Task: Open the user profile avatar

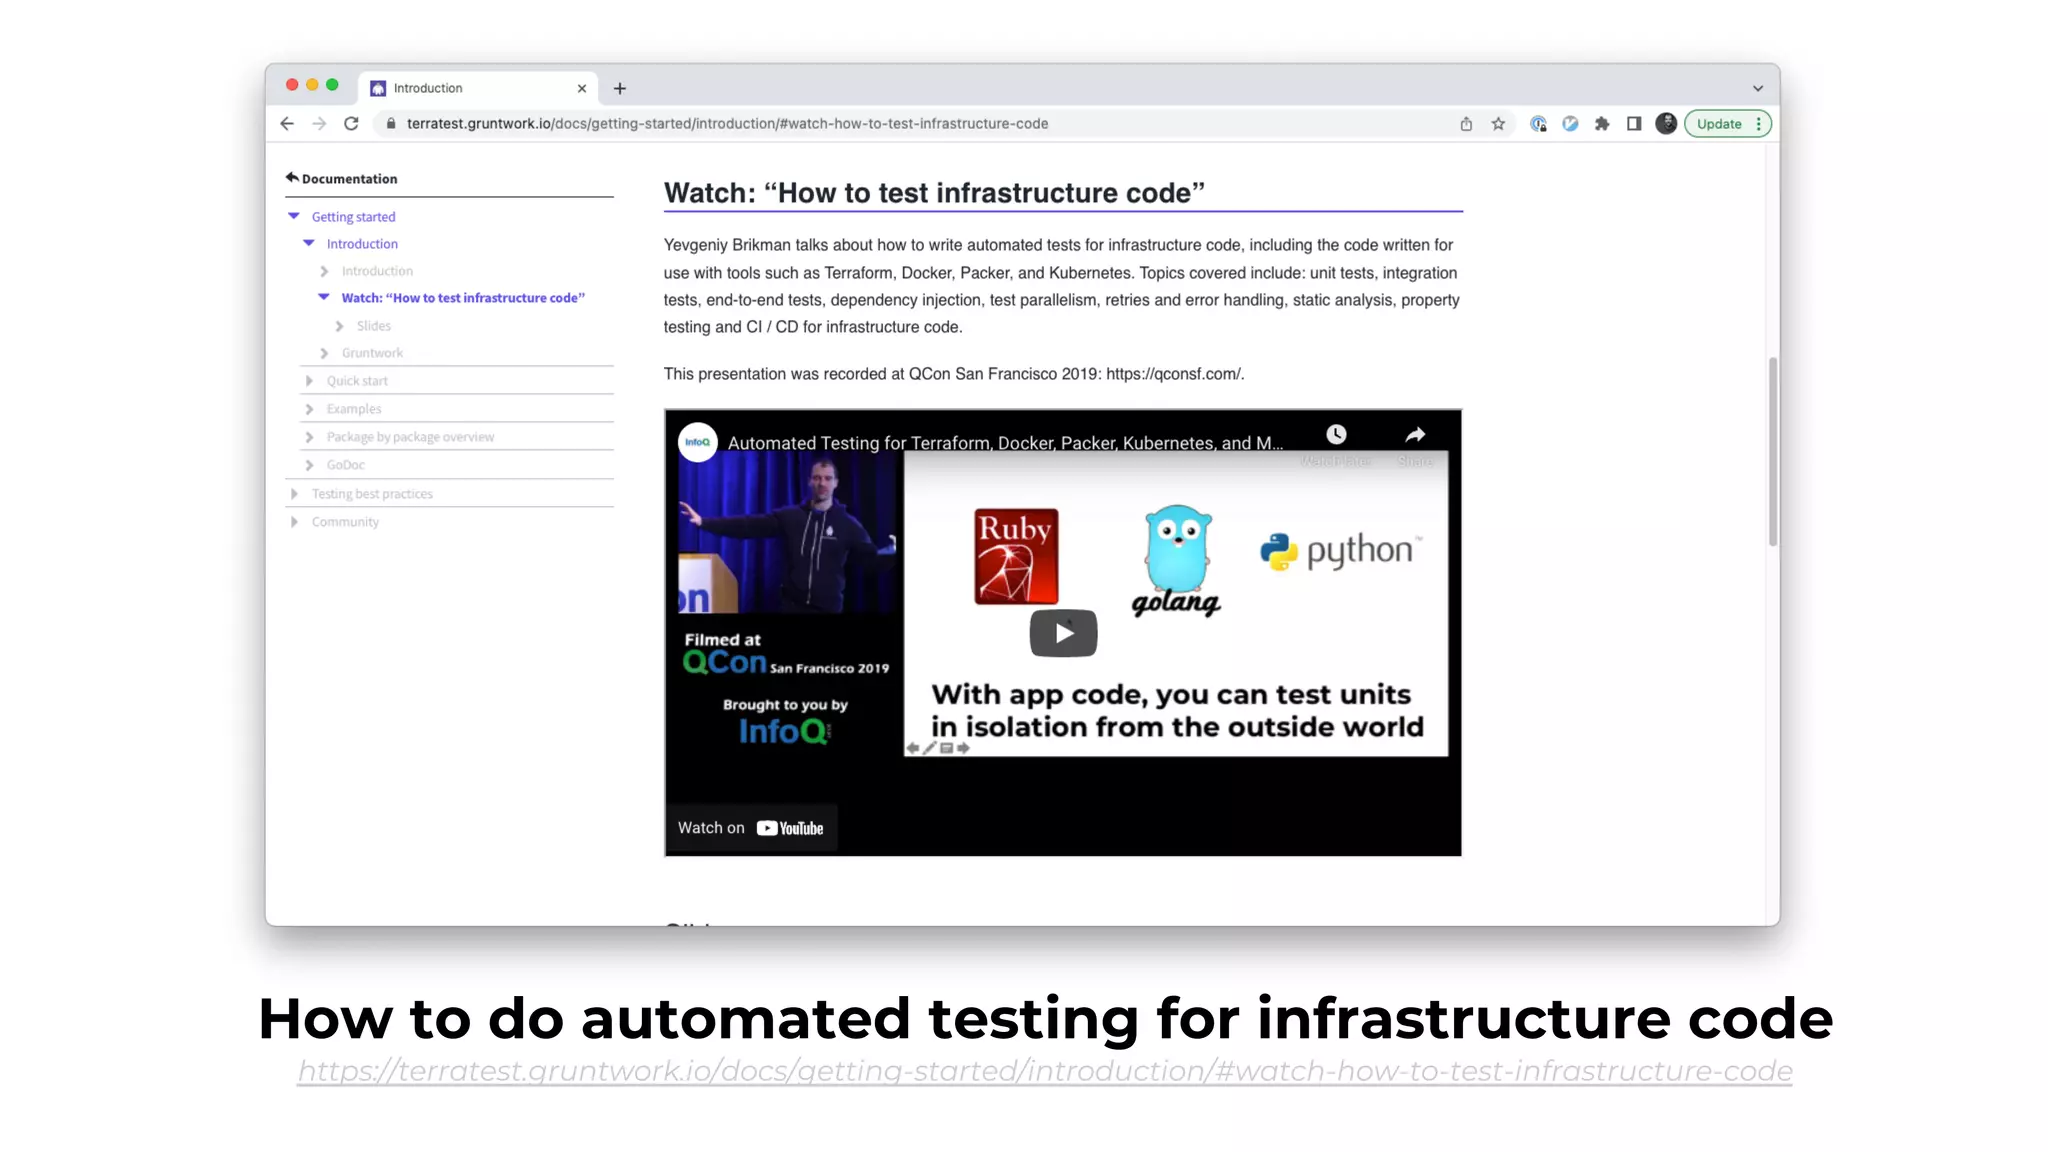Action: (x=1666, y=123)
